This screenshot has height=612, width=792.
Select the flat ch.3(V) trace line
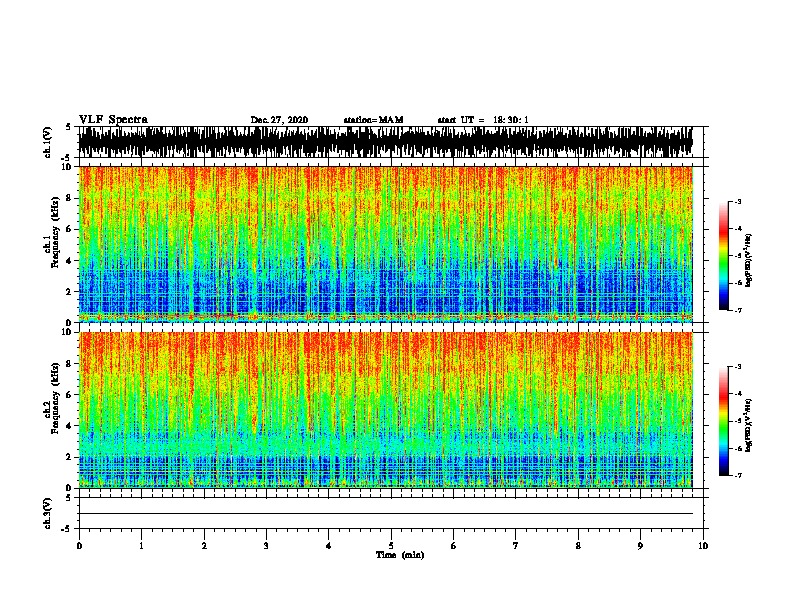386,514
